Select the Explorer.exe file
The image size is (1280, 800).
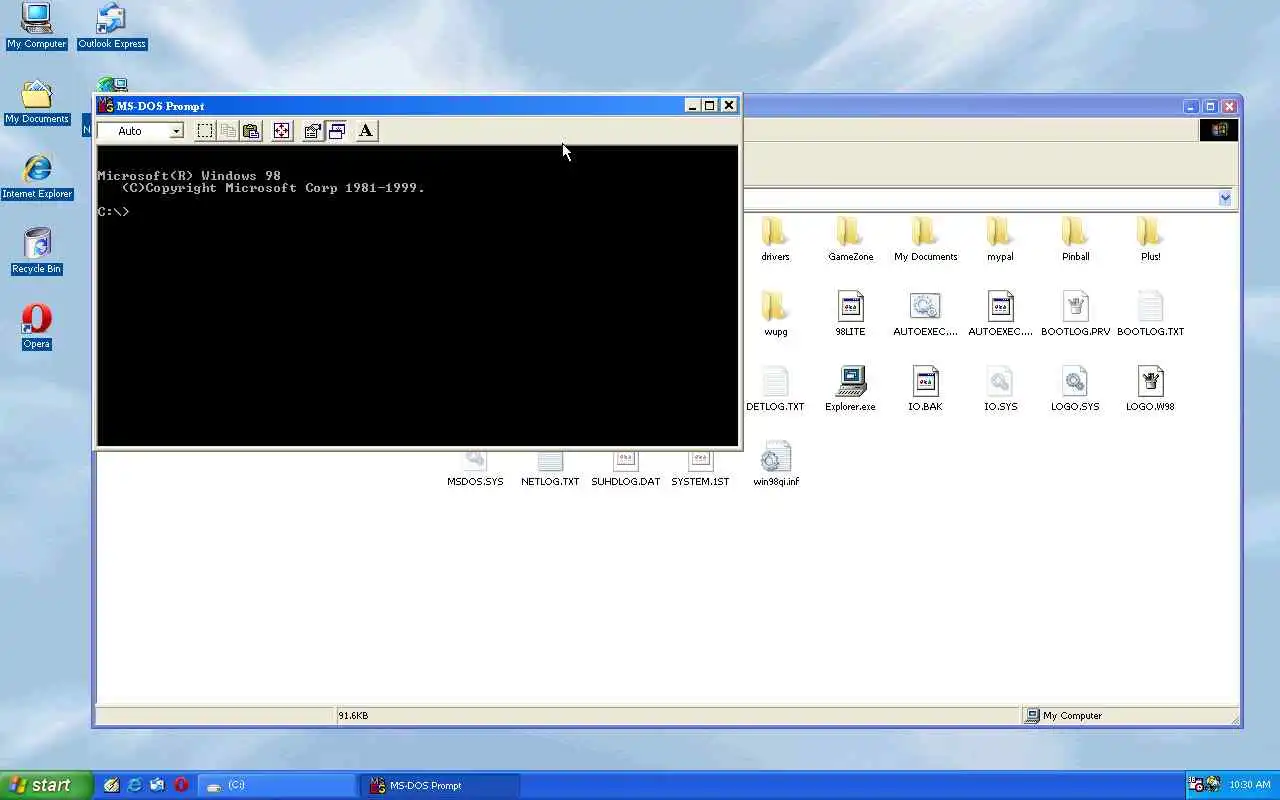pos(850,389)
